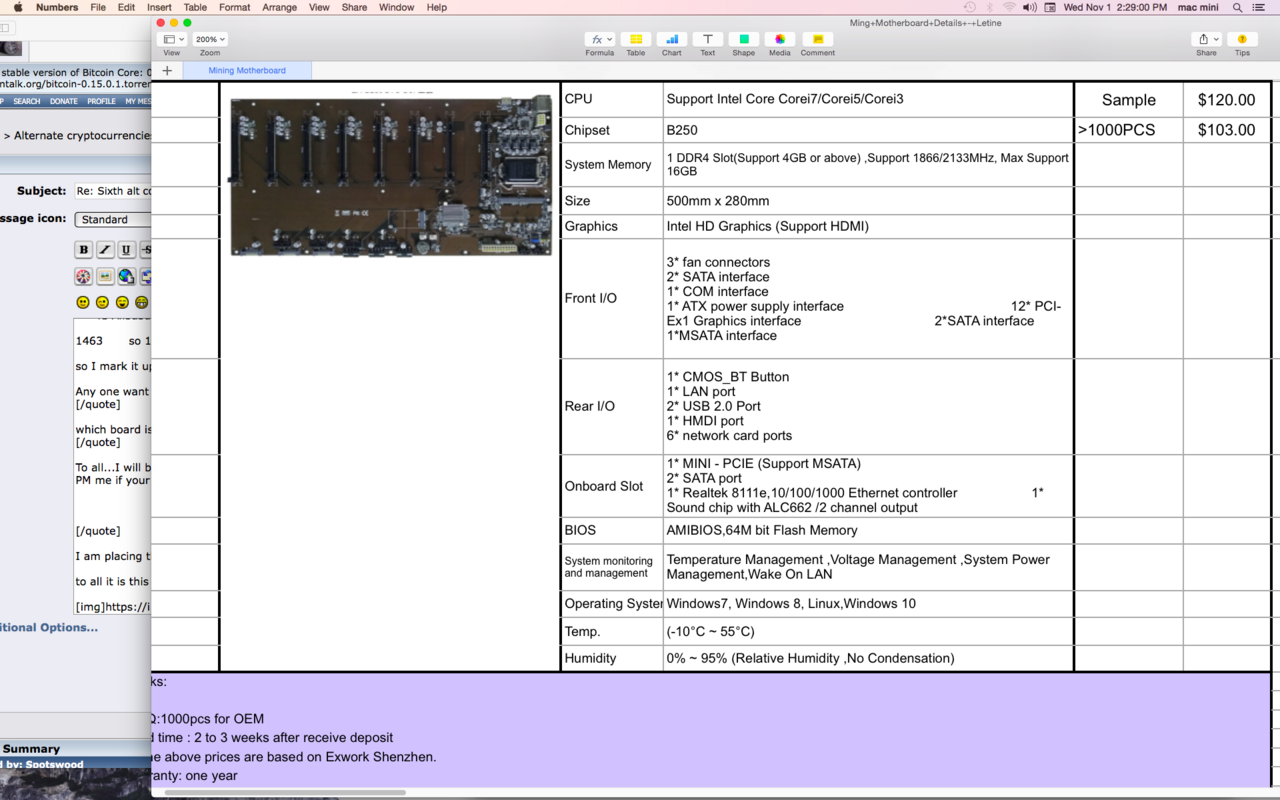Open the View menu in menu bar
This screenshot has height=800, width=1280.
319,7
